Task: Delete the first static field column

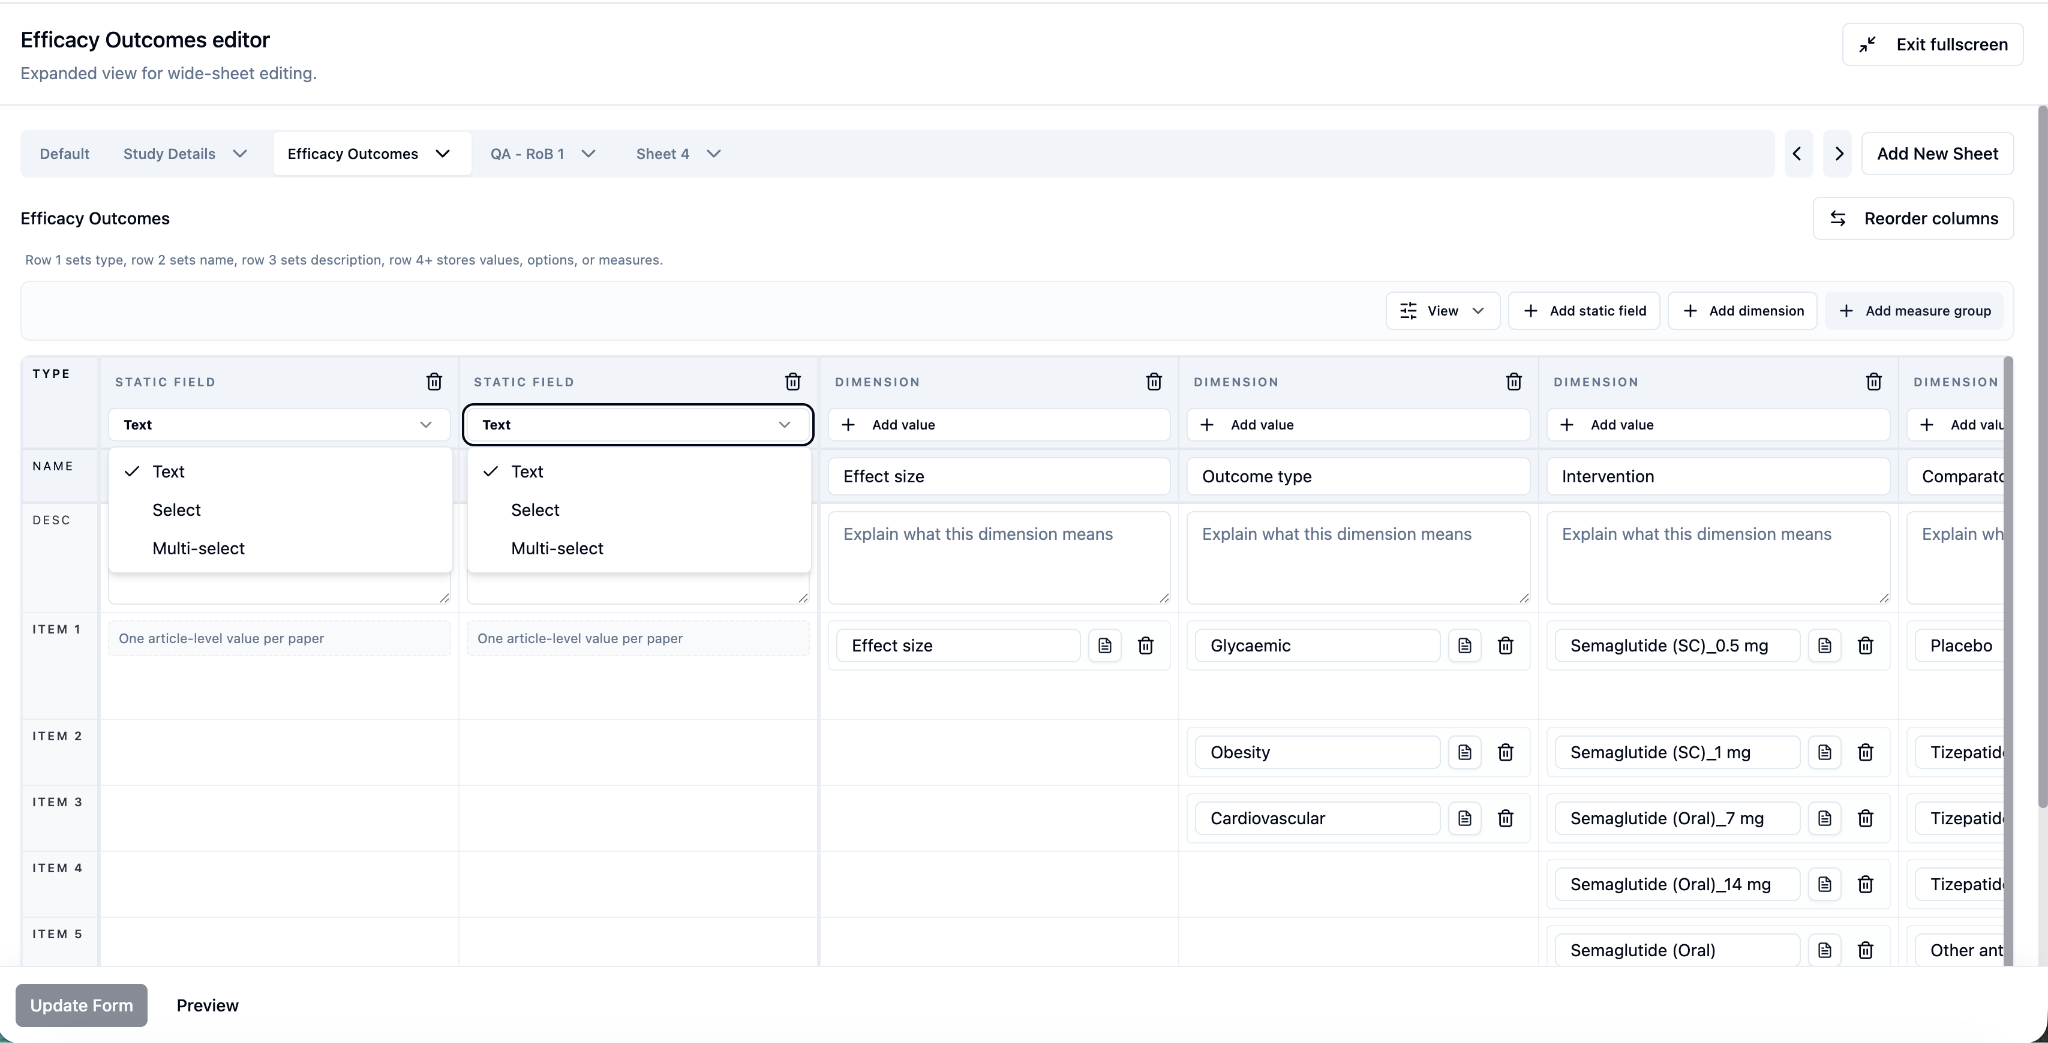Action: pos(434,381)
